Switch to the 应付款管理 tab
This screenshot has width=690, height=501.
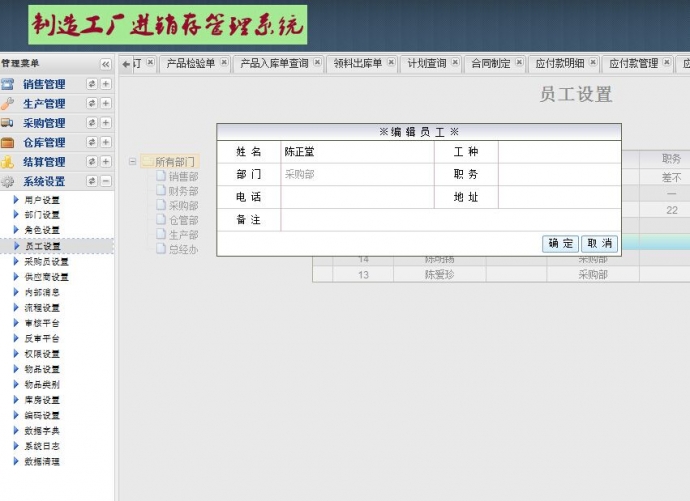click(x=634, y=63)
